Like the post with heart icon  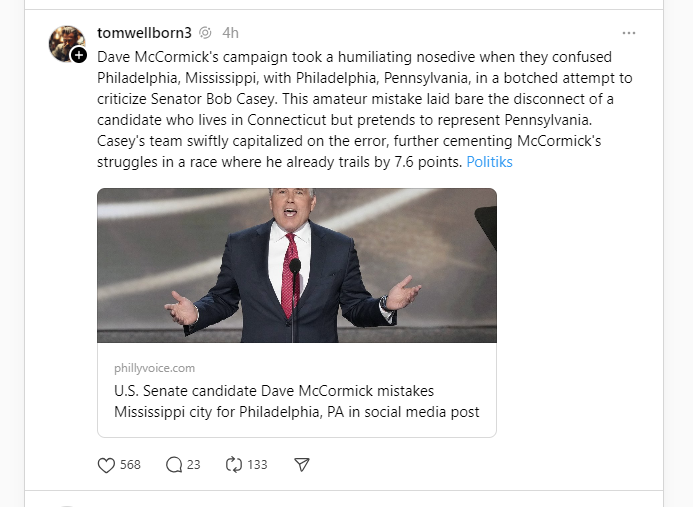tap(106, 465)
